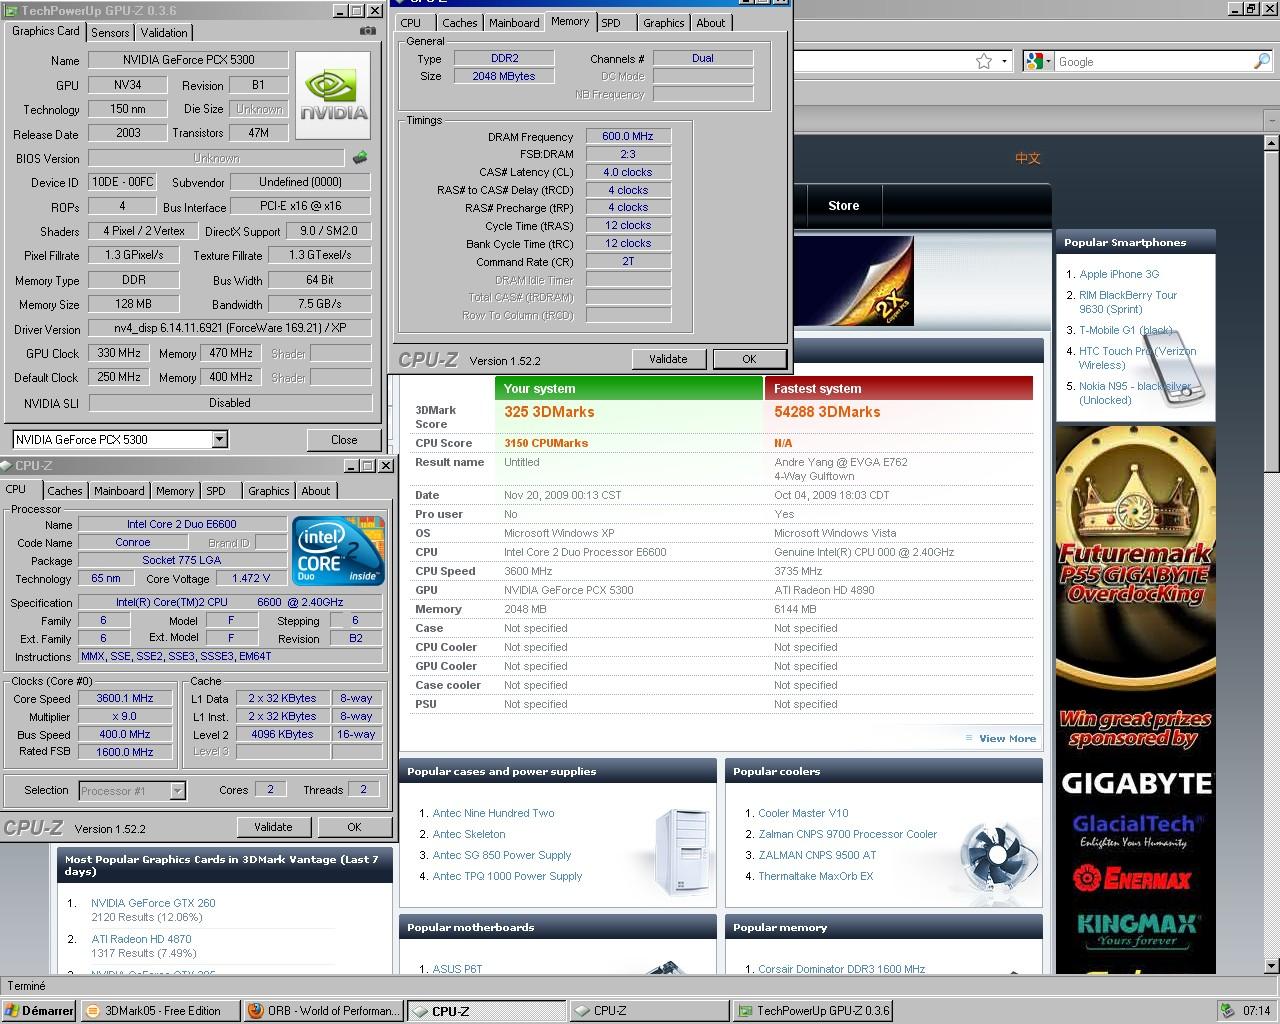Click the Démarrer start button

(39, 1011)
